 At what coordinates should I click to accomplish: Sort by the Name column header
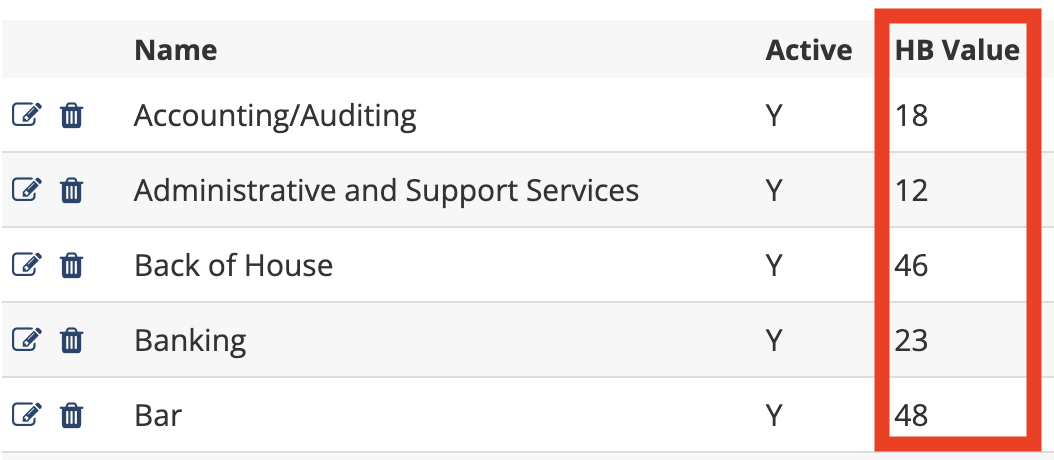coord(175,50)
